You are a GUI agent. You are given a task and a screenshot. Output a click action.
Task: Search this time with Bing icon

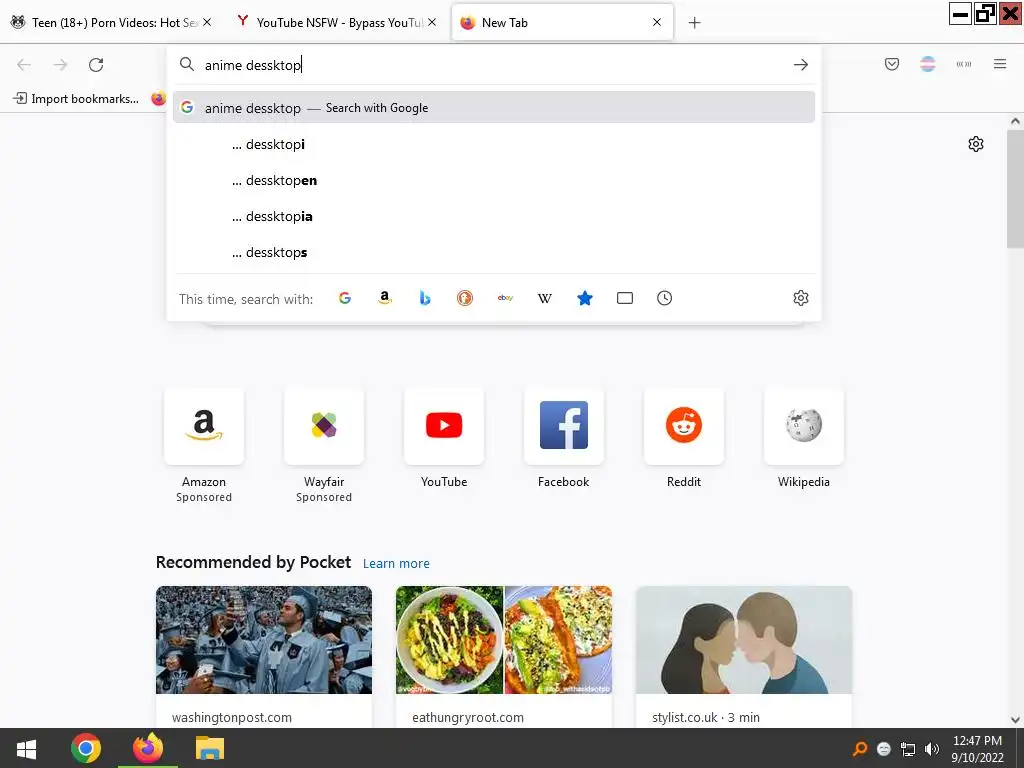(424, 298)
